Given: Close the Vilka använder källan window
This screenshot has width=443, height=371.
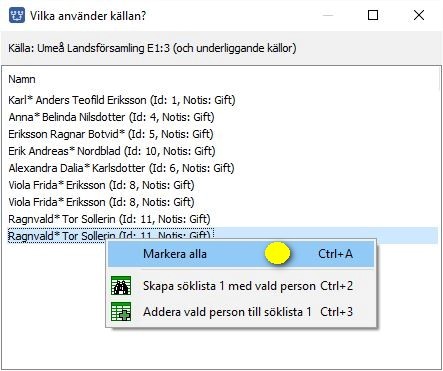Looking at the screenshot, I should point(419,15).
